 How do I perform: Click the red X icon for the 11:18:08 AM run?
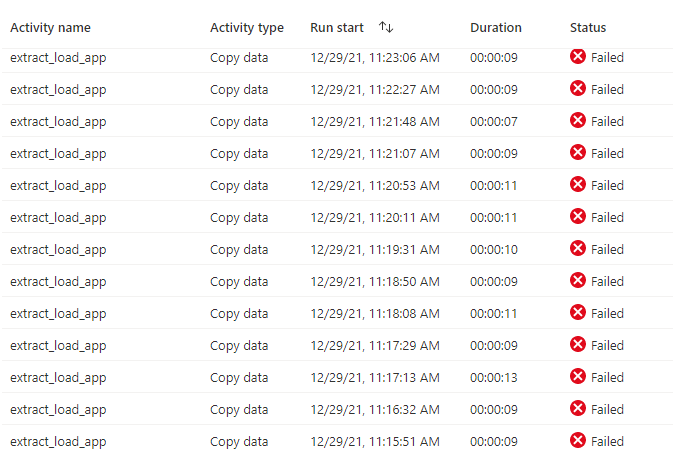[x=578, y=312]
